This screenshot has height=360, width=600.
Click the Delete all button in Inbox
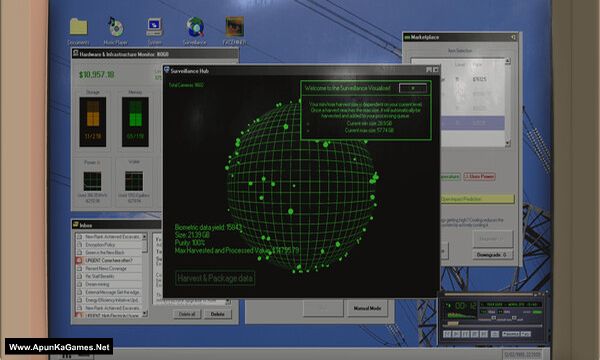(x=187, y=314)
